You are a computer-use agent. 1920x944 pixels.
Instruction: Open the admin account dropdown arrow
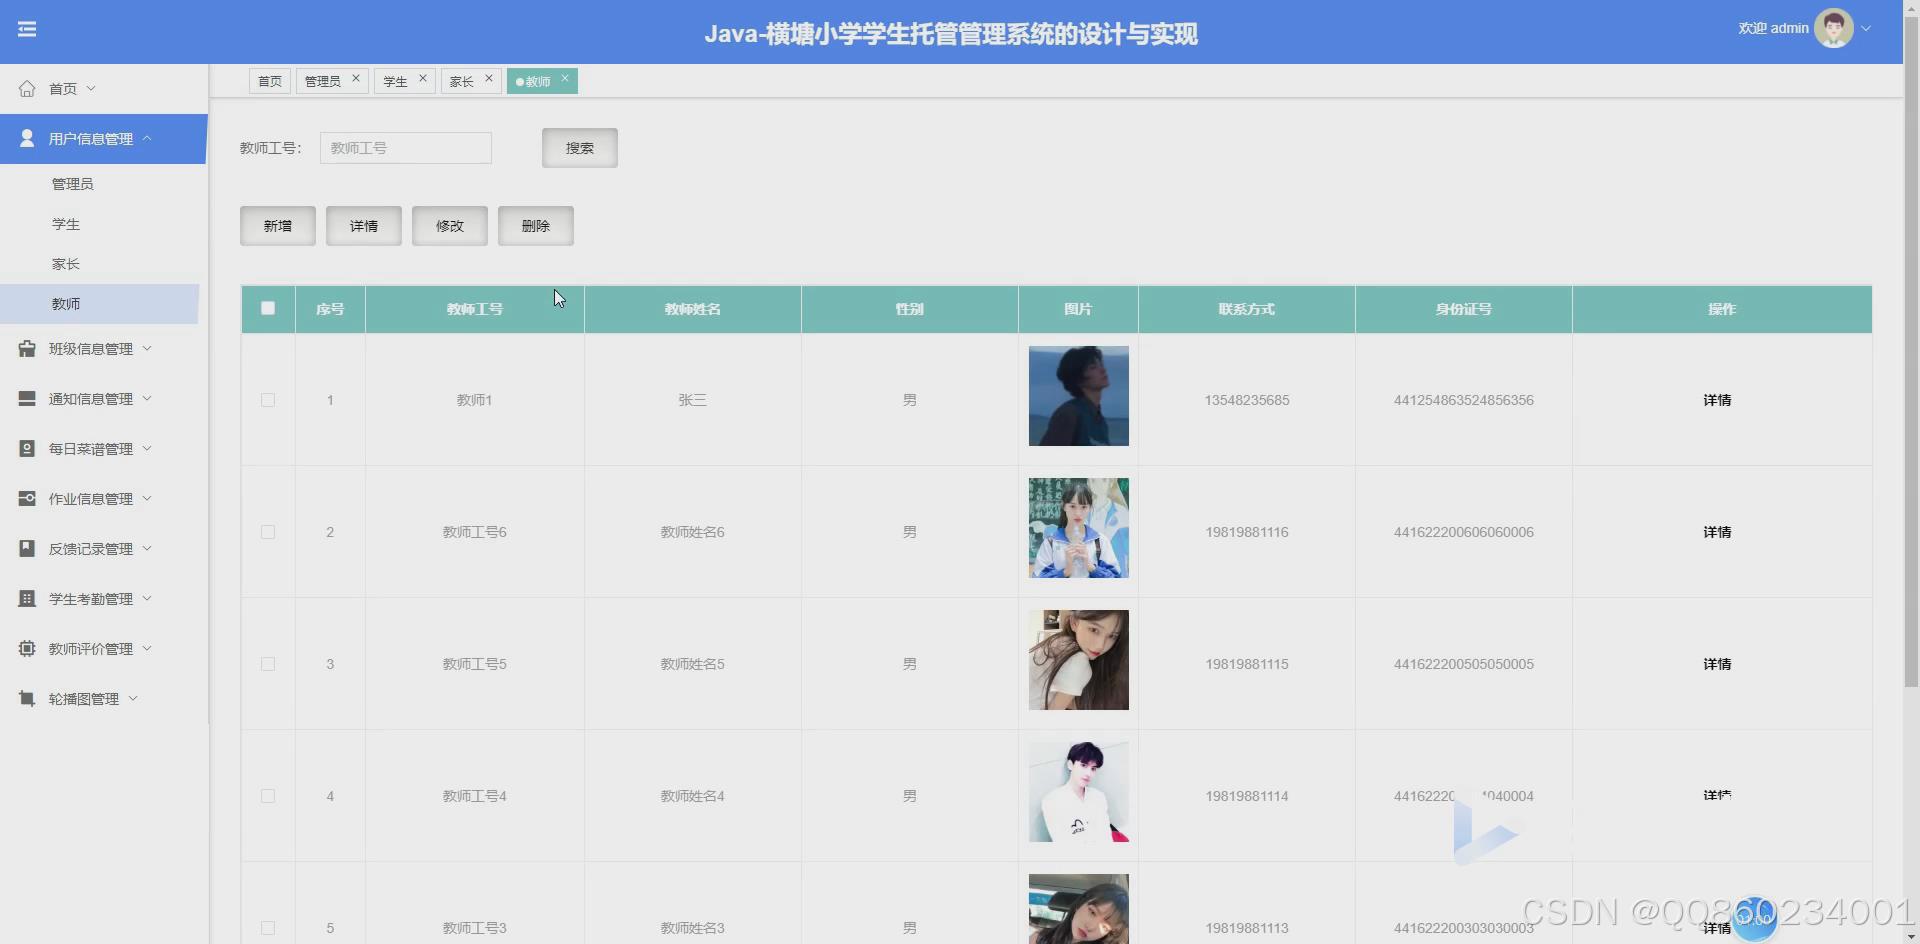click(1866, 29)
